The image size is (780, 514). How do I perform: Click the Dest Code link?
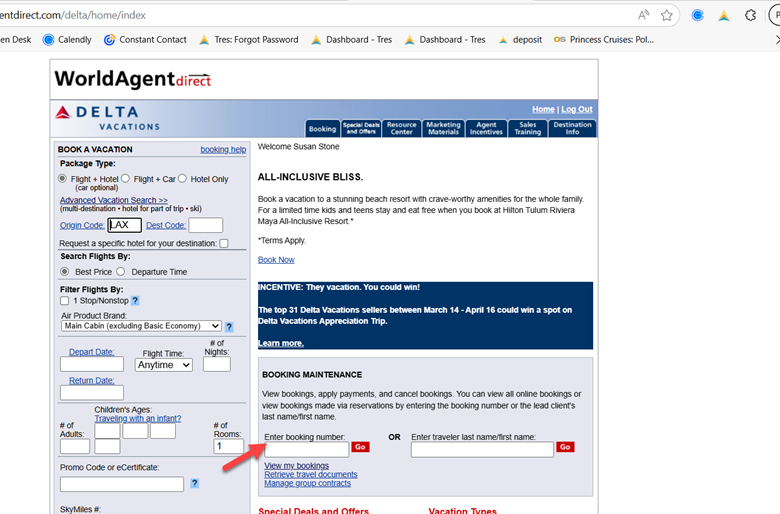tap(166, 225)
